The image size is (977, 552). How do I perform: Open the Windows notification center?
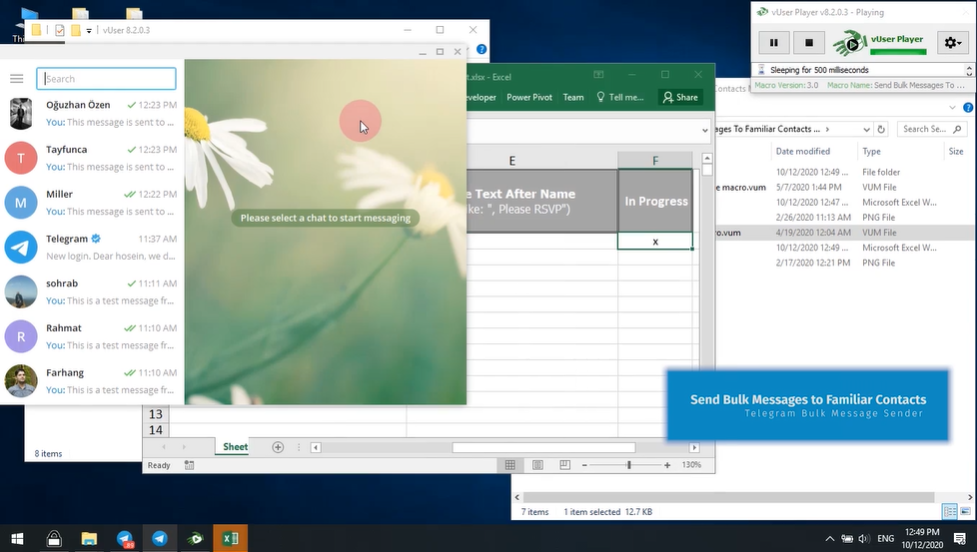[x=960, y=539]
